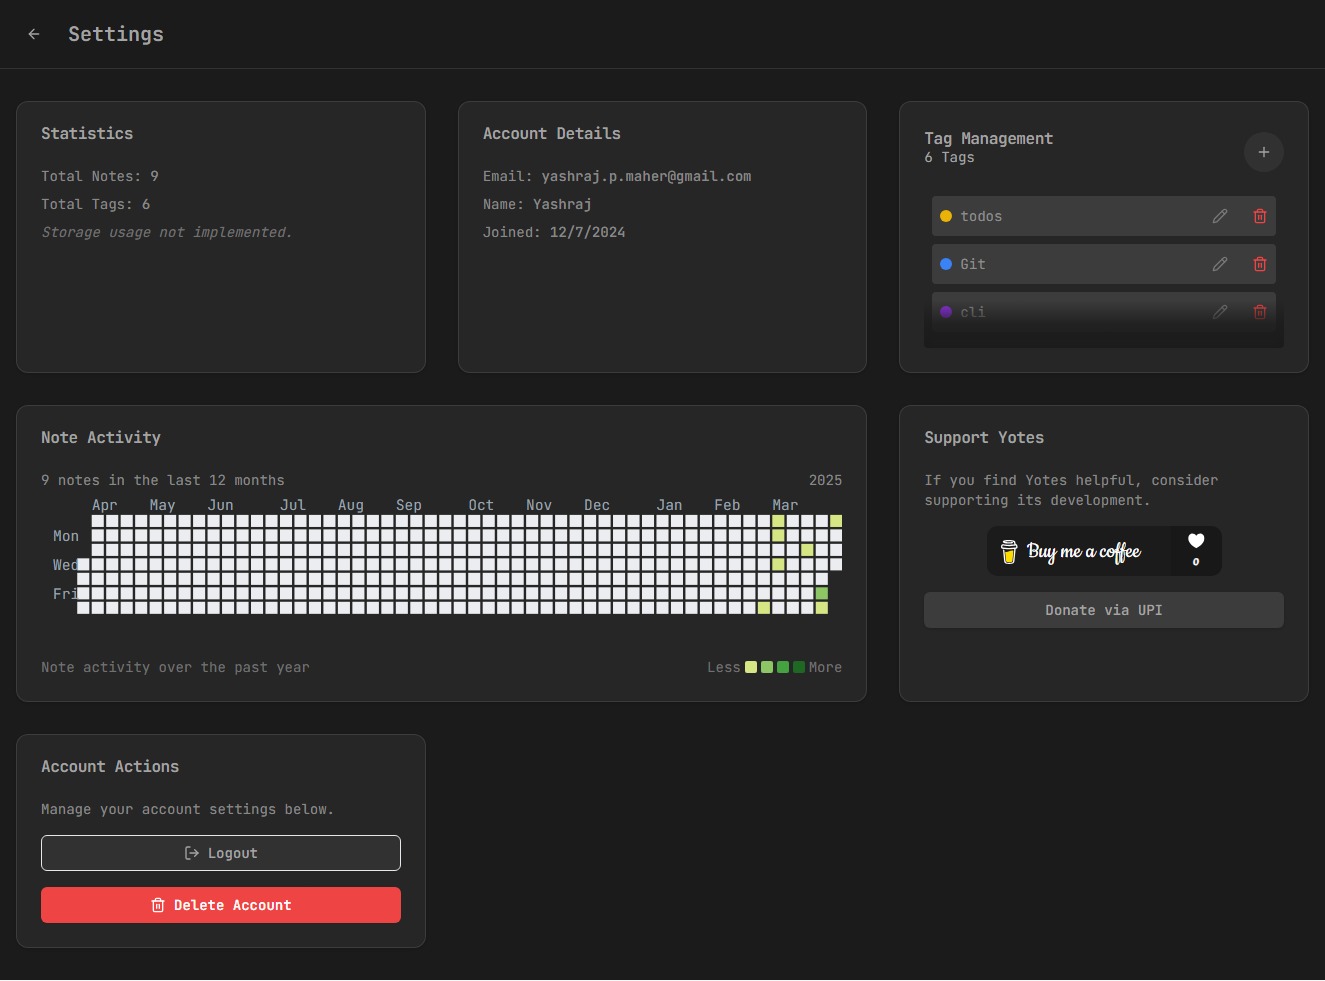The height and width of the screenshot is (981, 1325).
Task: Click the Account Details heading
Action: [x=552, y=133]
